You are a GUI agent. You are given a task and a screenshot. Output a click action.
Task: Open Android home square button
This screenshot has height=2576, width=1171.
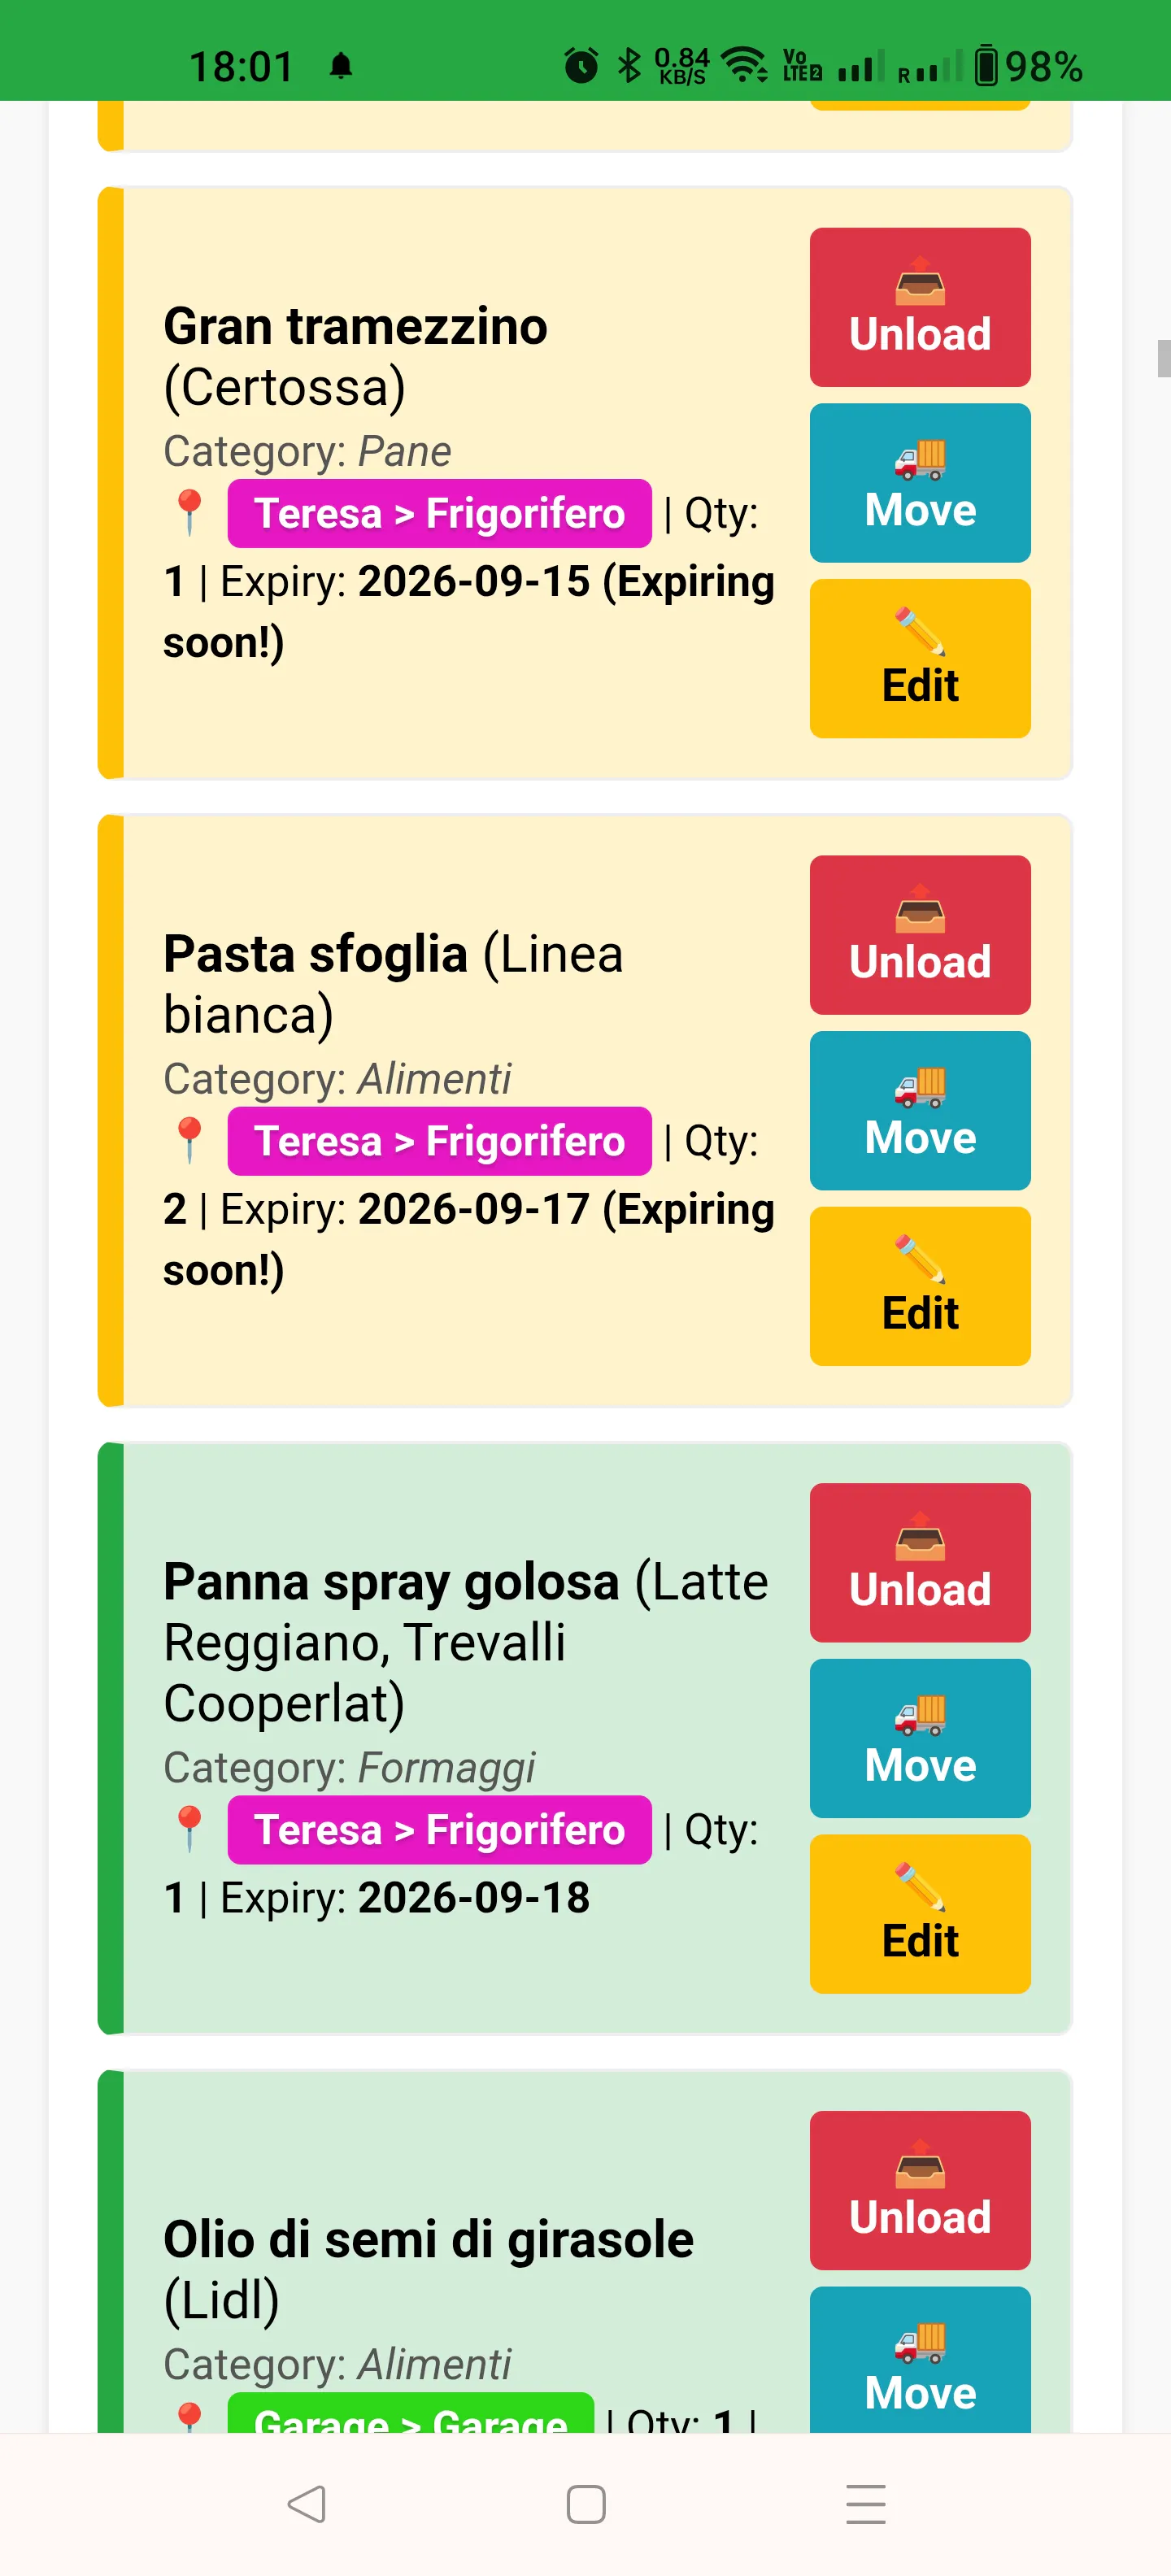pos(586,2504)
